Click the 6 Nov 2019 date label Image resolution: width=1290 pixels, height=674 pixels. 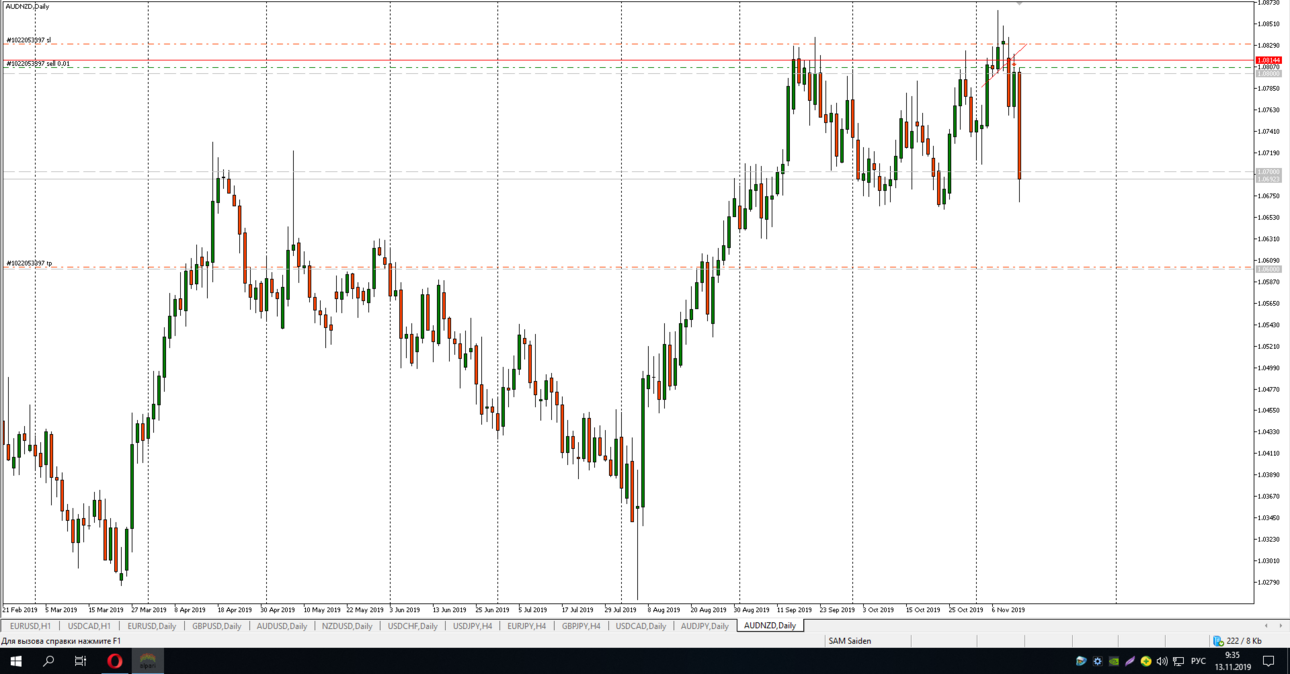[x=1008, y=609]
